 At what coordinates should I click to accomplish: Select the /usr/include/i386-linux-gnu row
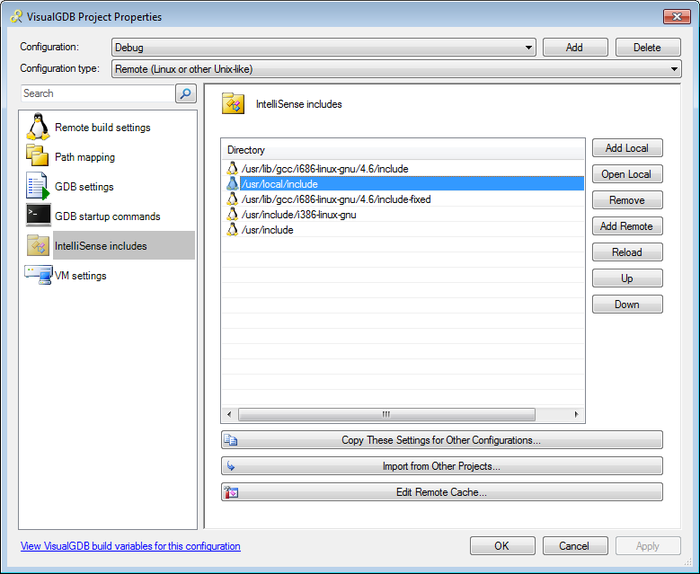pyautogui.click(x=403, y=214)
